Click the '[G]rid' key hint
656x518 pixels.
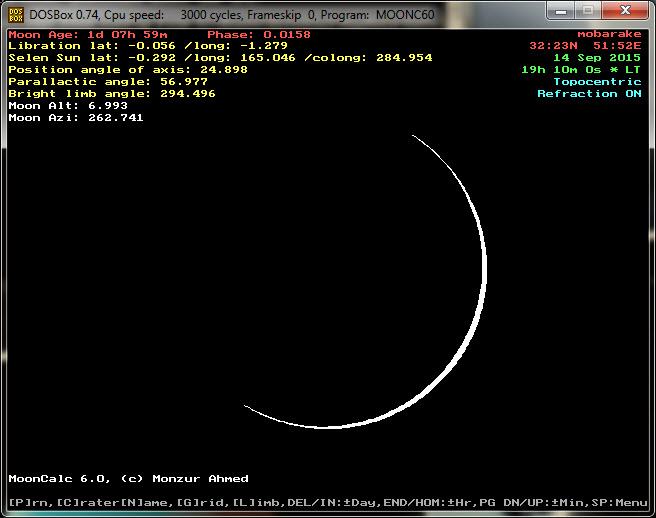coord(200,503)
